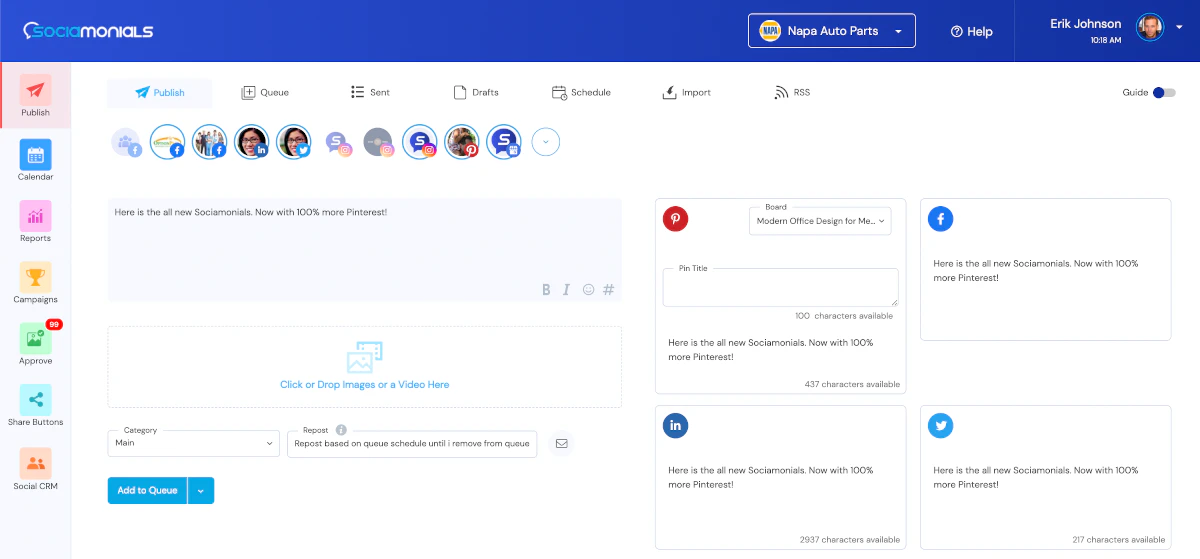Click the '2937 characters available' text

[850, 540]
